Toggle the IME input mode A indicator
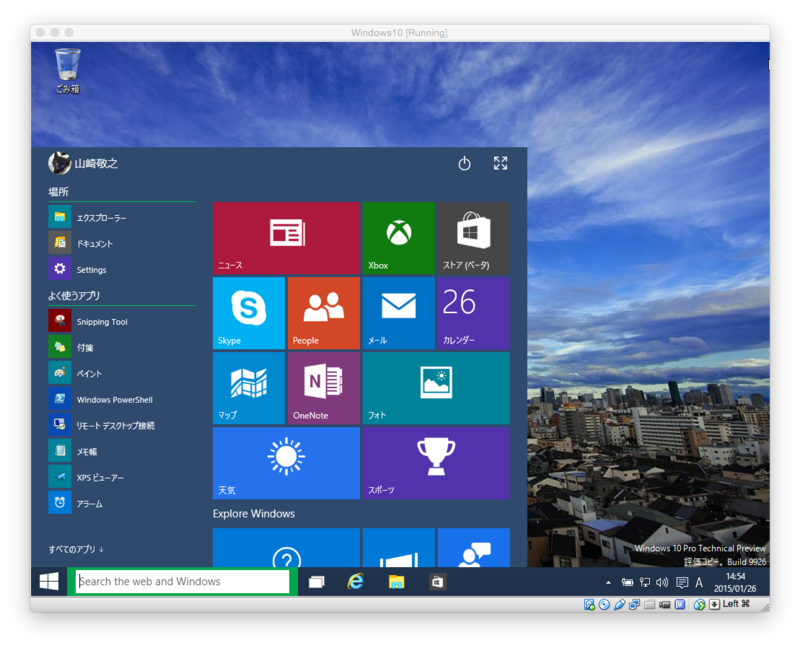 coord(699,582)
